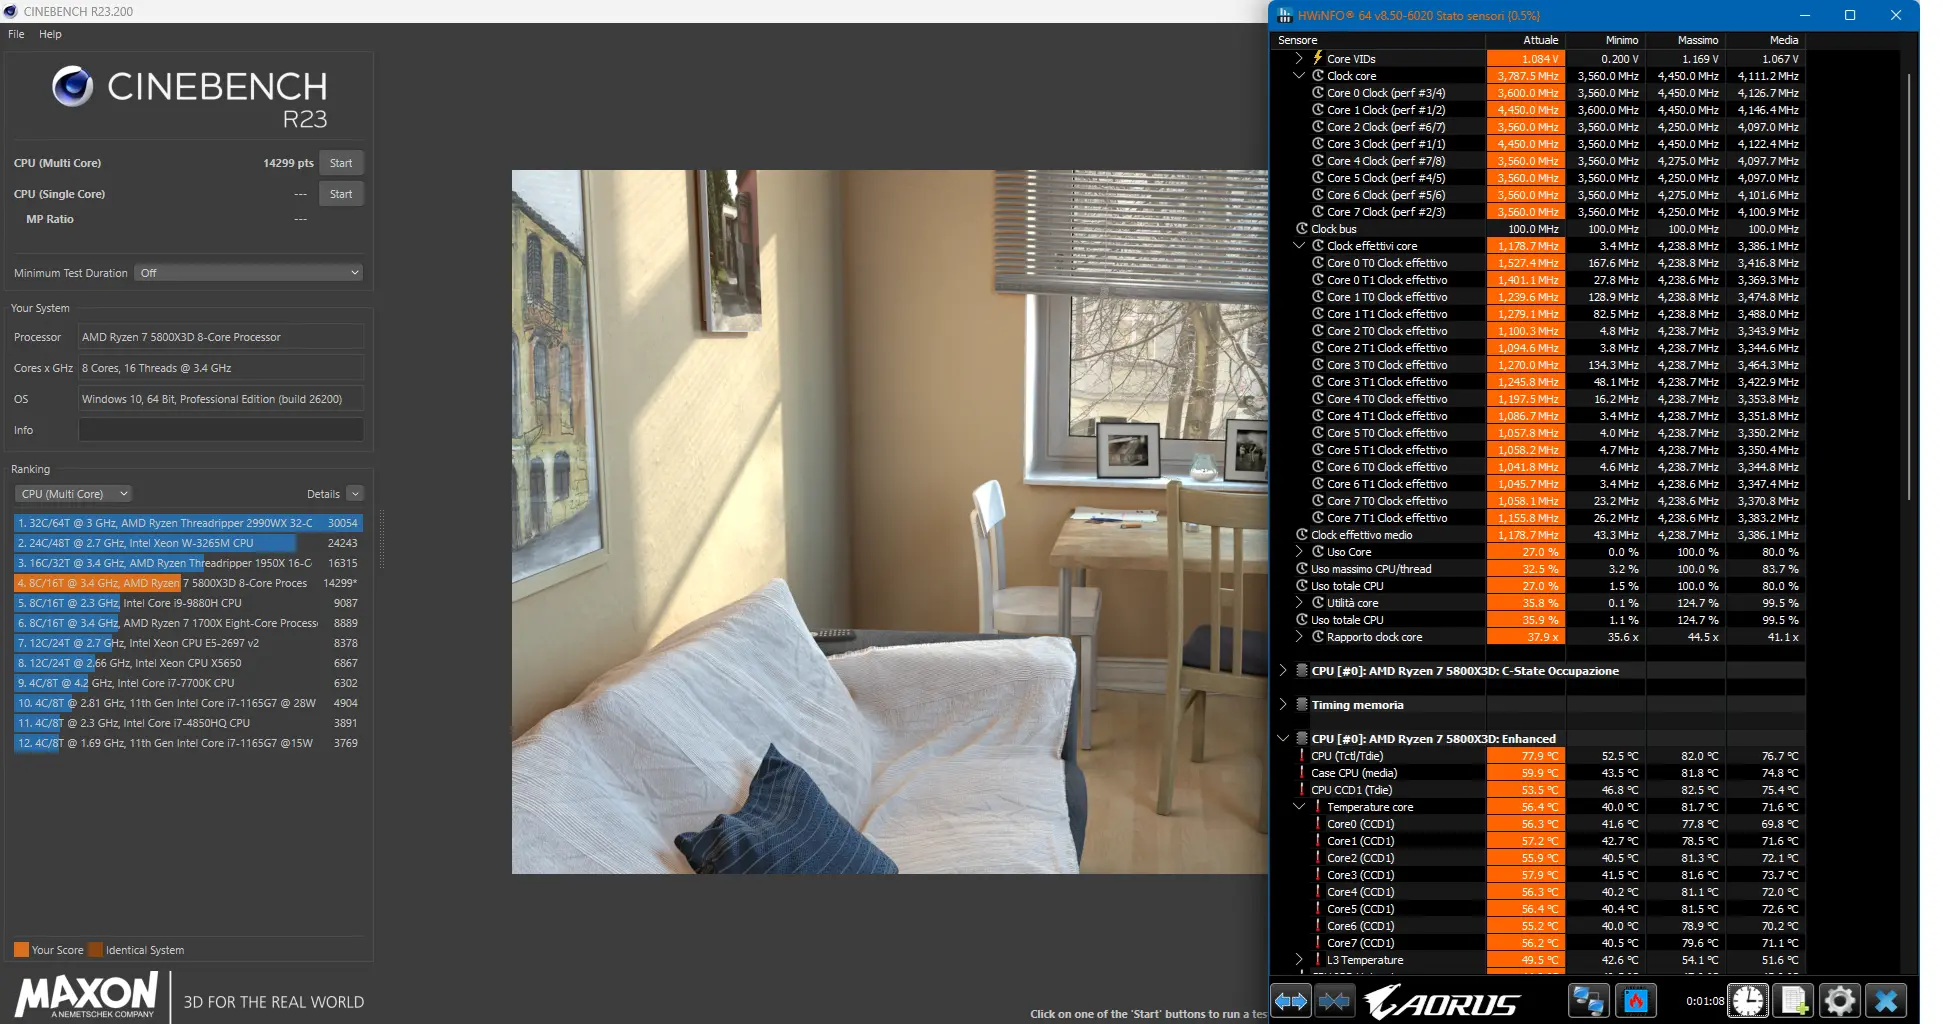
Task: Collapse the 5800X3D Enhanced section
Action: [1283, 738]
